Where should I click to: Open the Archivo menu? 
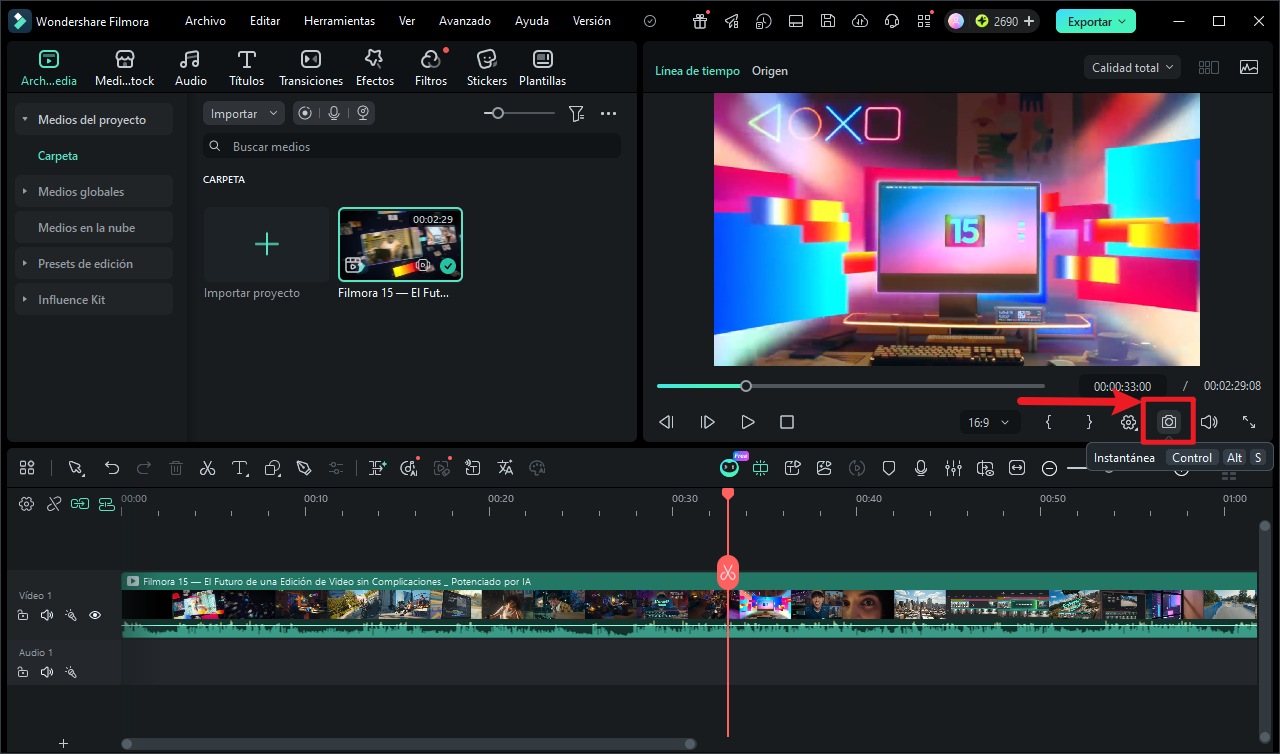pyautogui.click(x=205, y=21)
